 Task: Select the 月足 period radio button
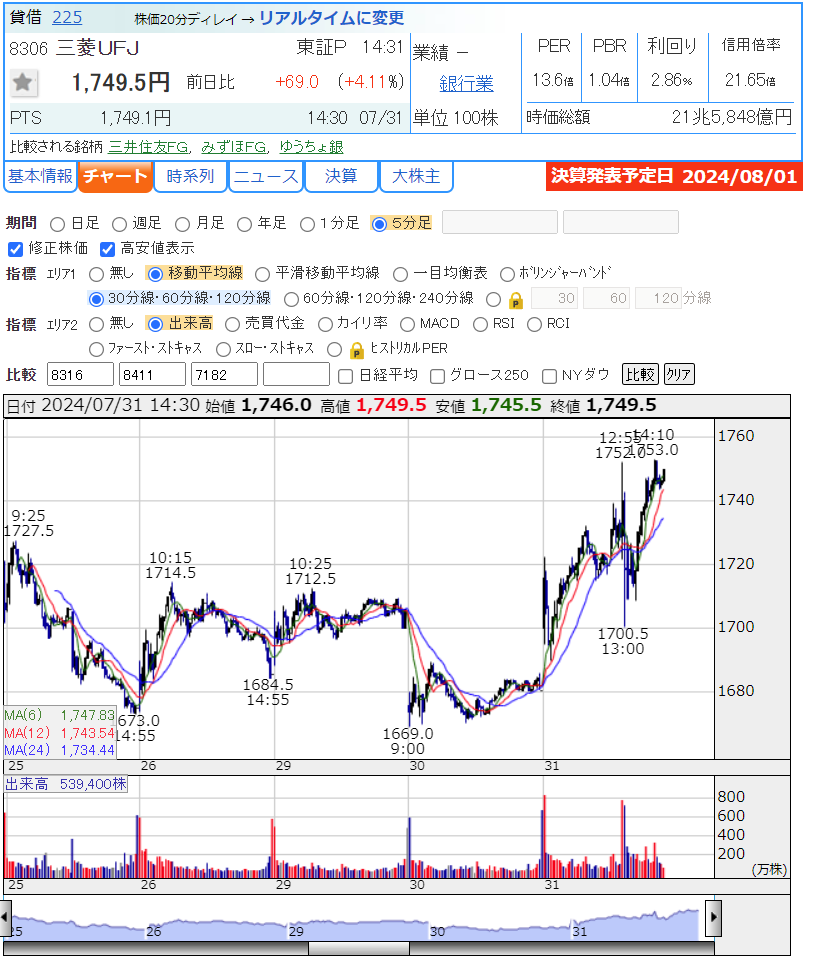(182, 224)
